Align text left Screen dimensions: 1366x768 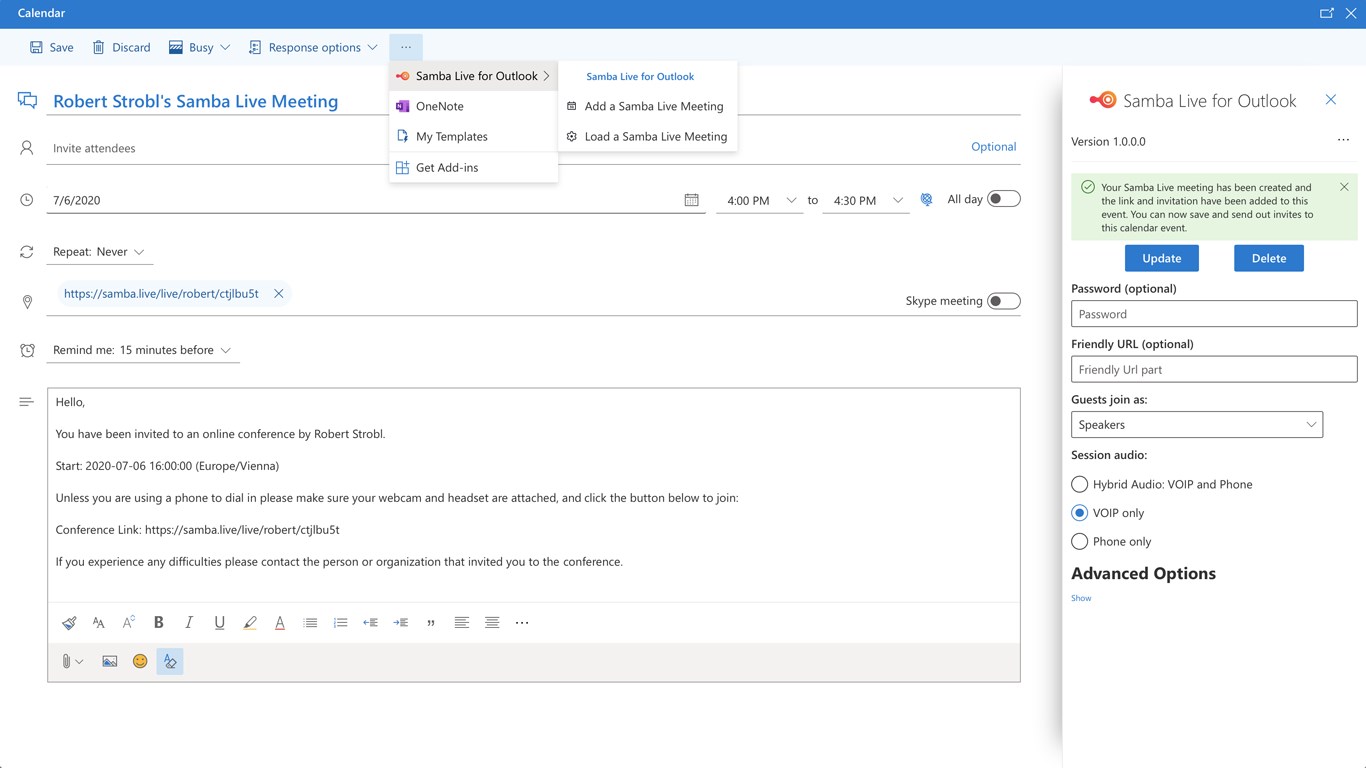pyautogui.click(x=461, y=623)
